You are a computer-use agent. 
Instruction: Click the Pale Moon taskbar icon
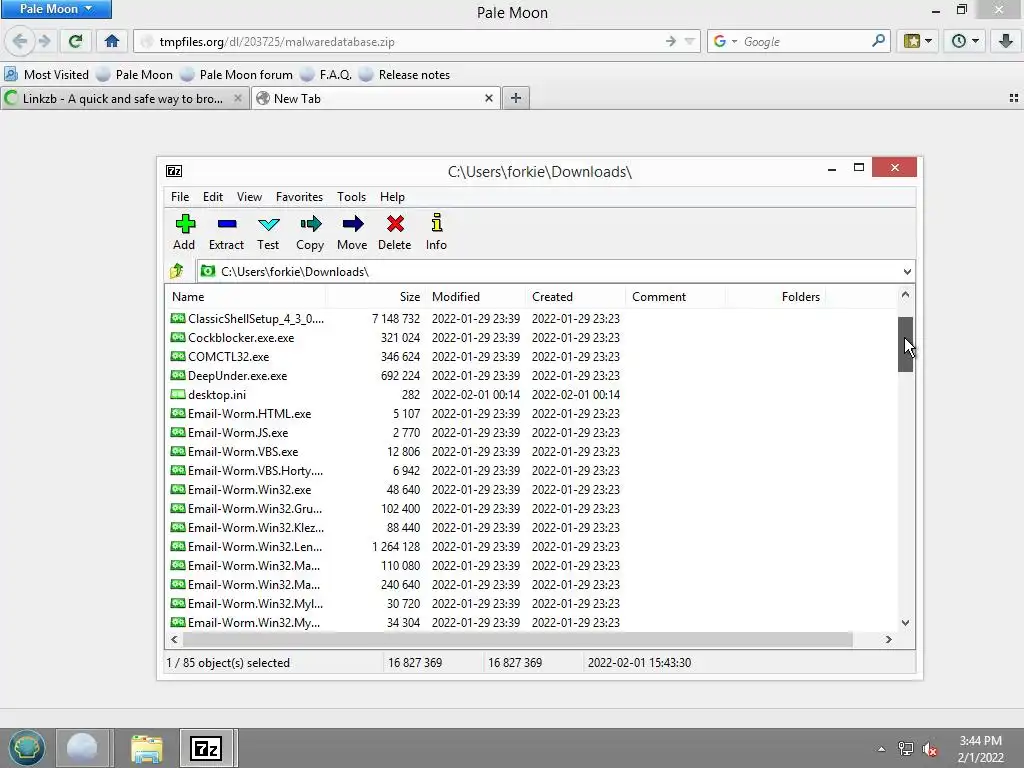click(x=82, y=748)
